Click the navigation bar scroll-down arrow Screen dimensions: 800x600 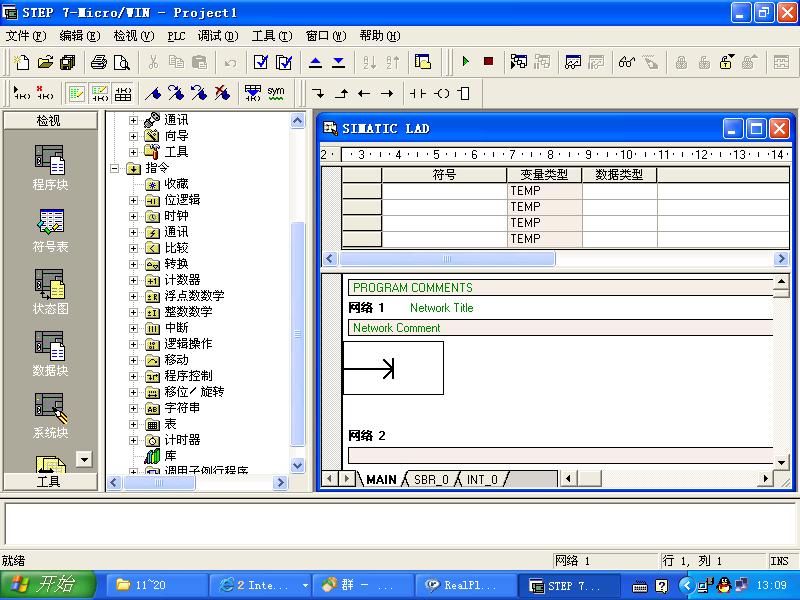point(84,459)
